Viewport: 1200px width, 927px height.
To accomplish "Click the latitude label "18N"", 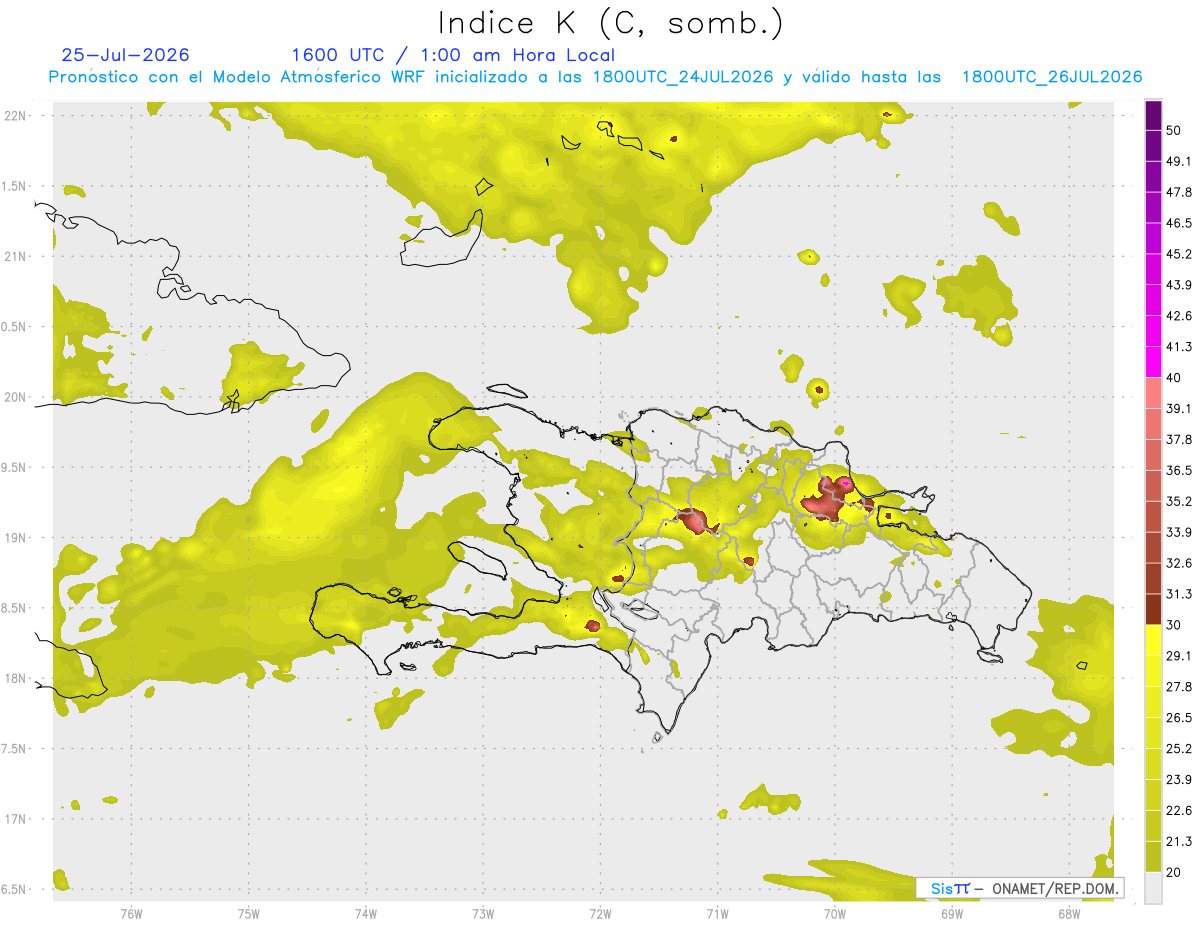I will point(16,679).
